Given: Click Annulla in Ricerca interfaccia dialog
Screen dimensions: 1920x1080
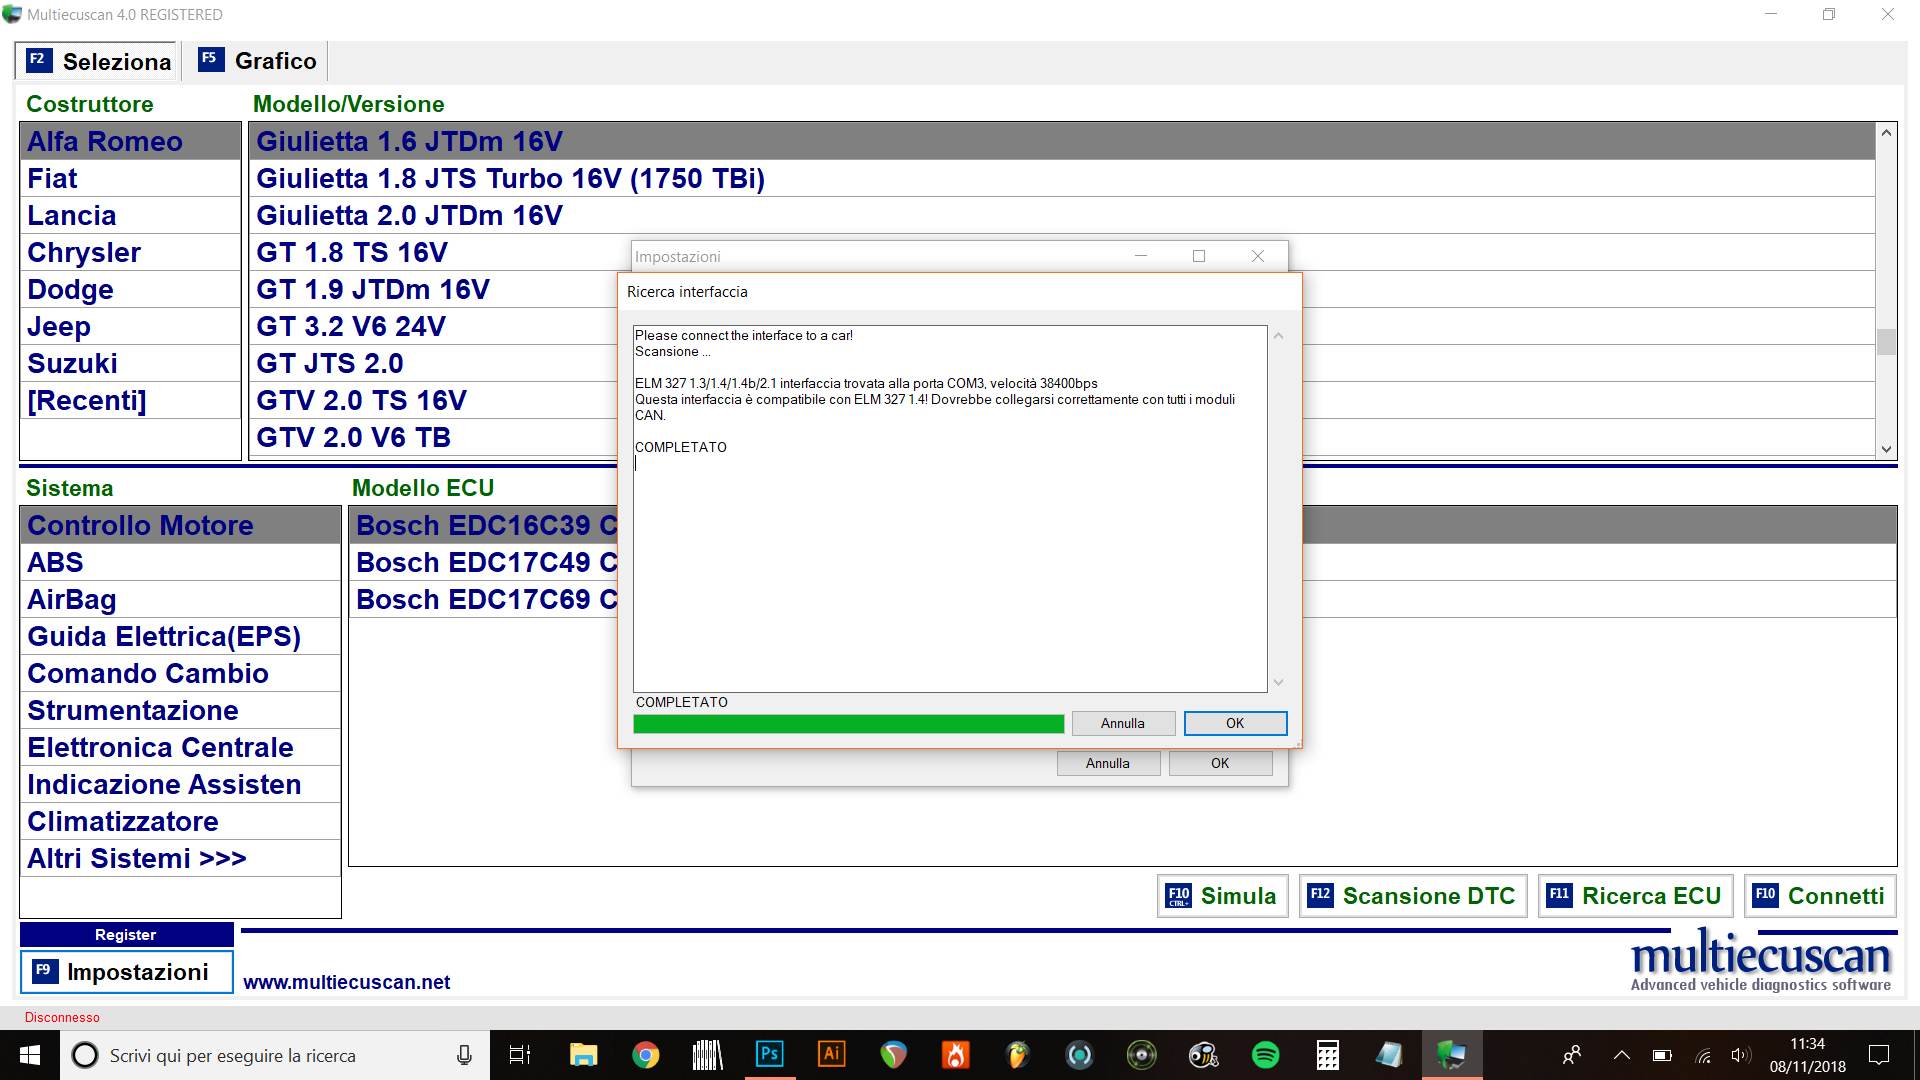Looking at the screenshot, I should click(x=1123, y=723).
